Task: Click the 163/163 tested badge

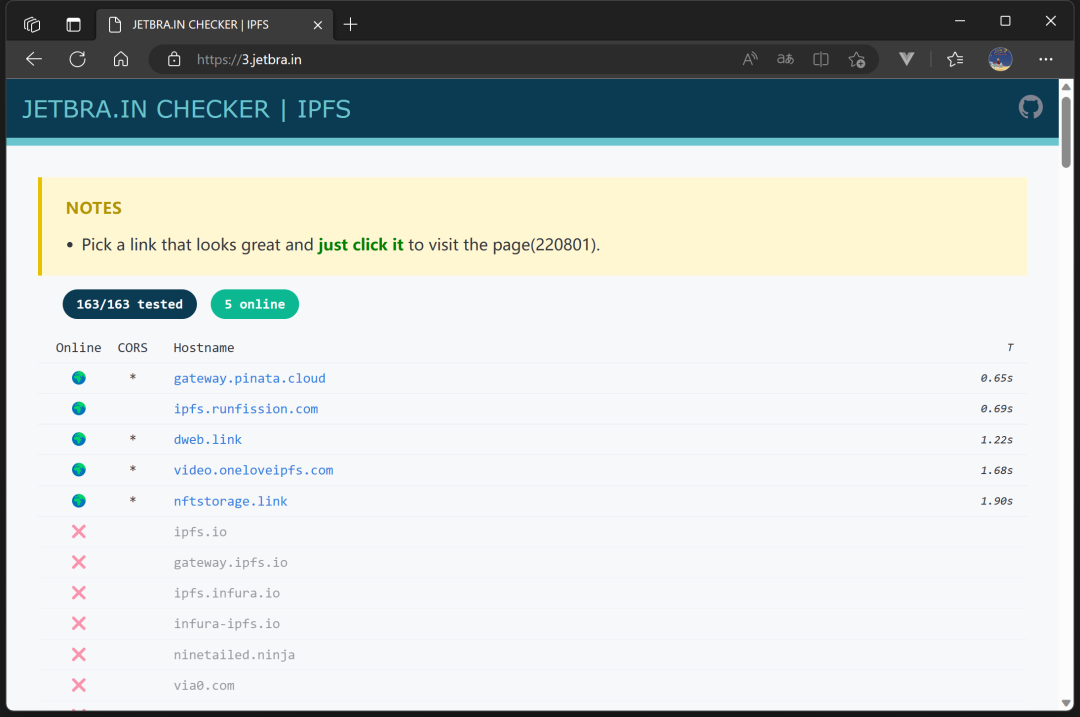Action: (x=129, y=304)
